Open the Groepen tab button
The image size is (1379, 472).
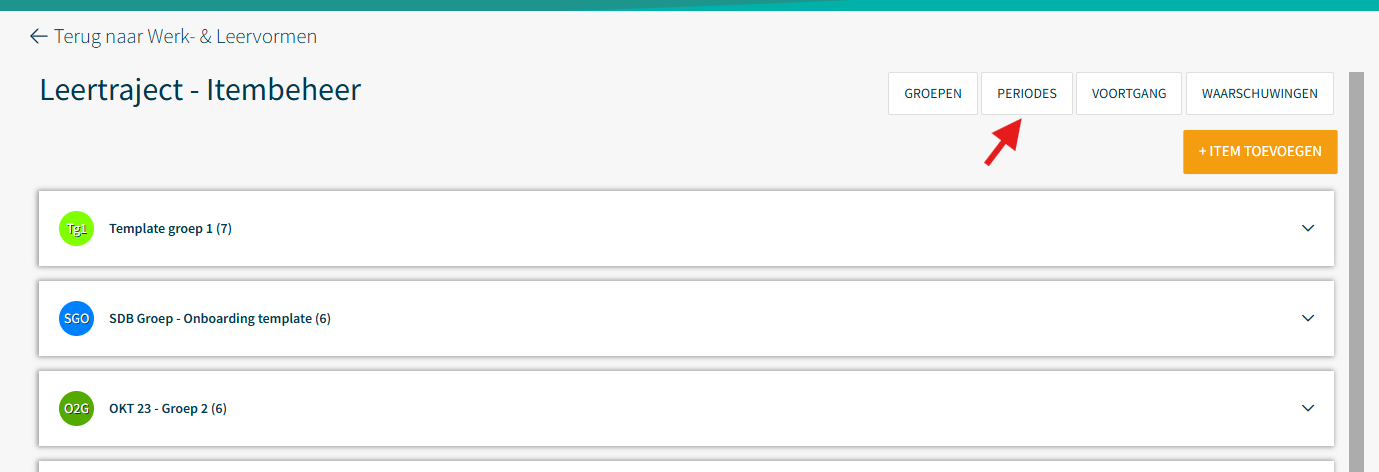(933, 94)
